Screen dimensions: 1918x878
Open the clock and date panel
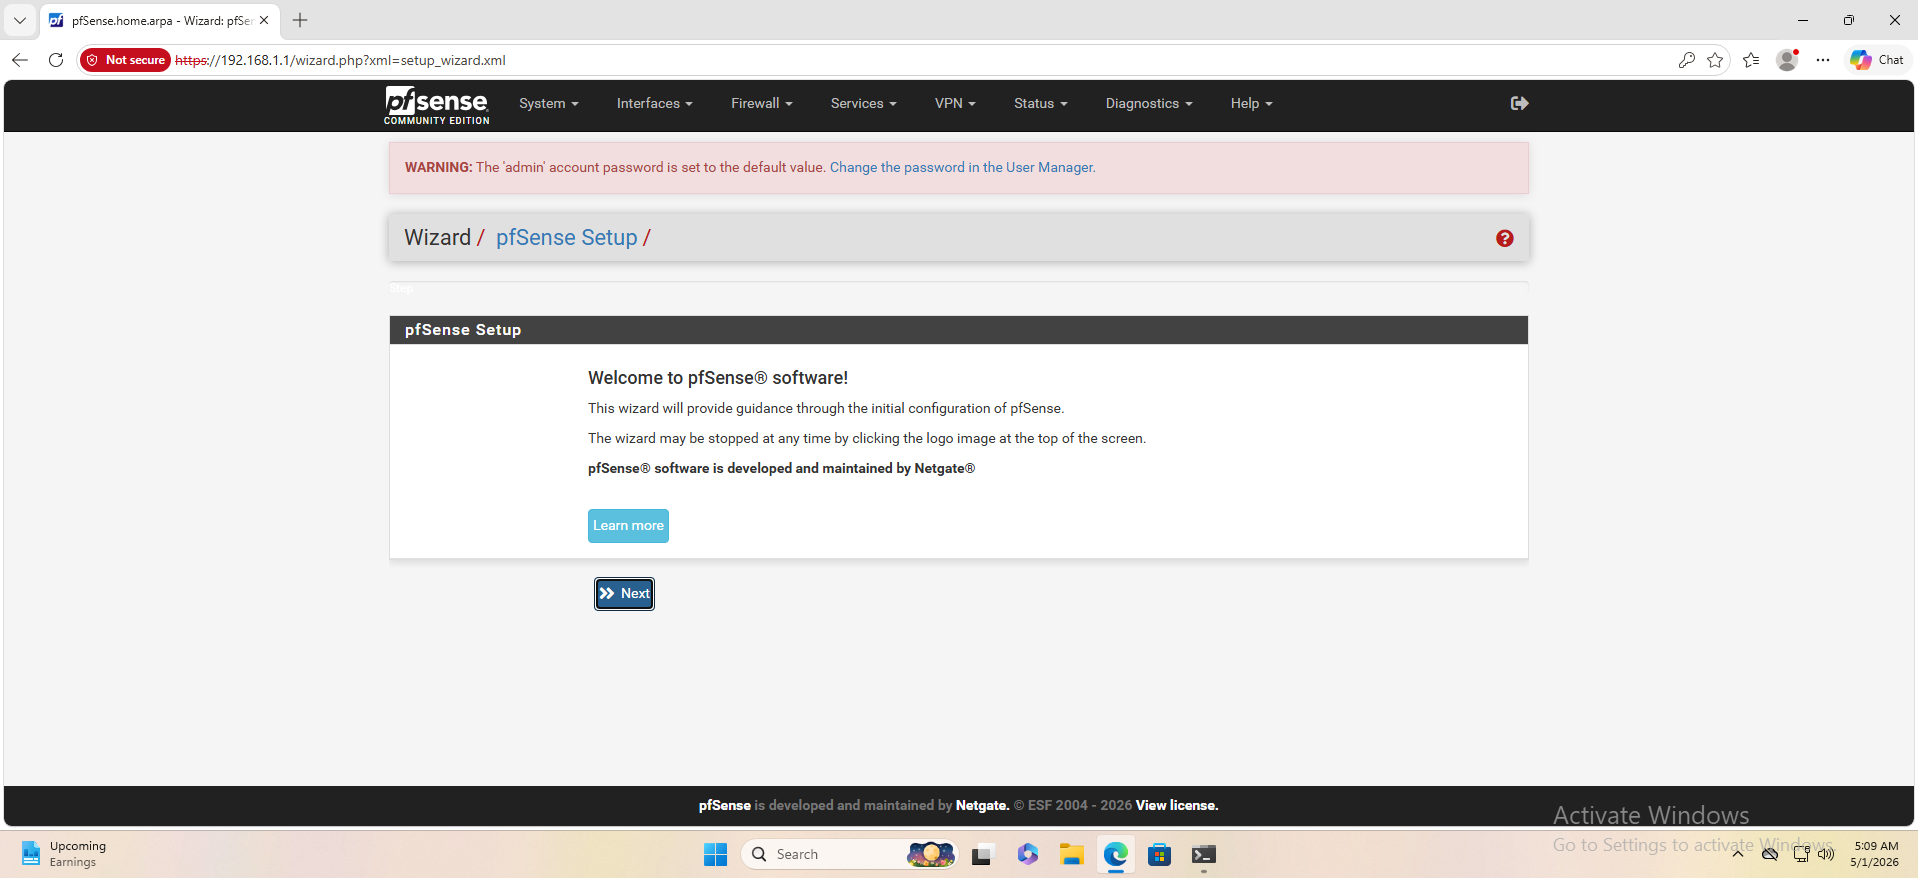(1875, 854)
